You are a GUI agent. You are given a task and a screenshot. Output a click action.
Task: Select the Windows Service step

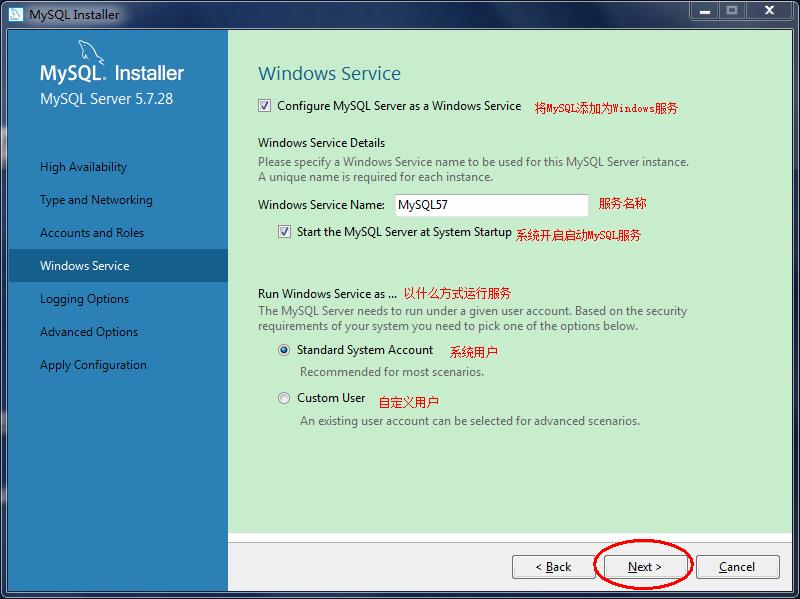click(x=118, y=266)
